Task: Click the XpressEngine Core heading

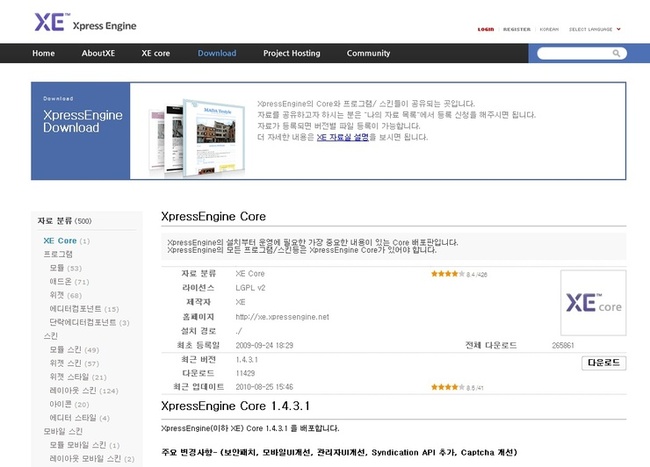Action: [x=213, y=216]
